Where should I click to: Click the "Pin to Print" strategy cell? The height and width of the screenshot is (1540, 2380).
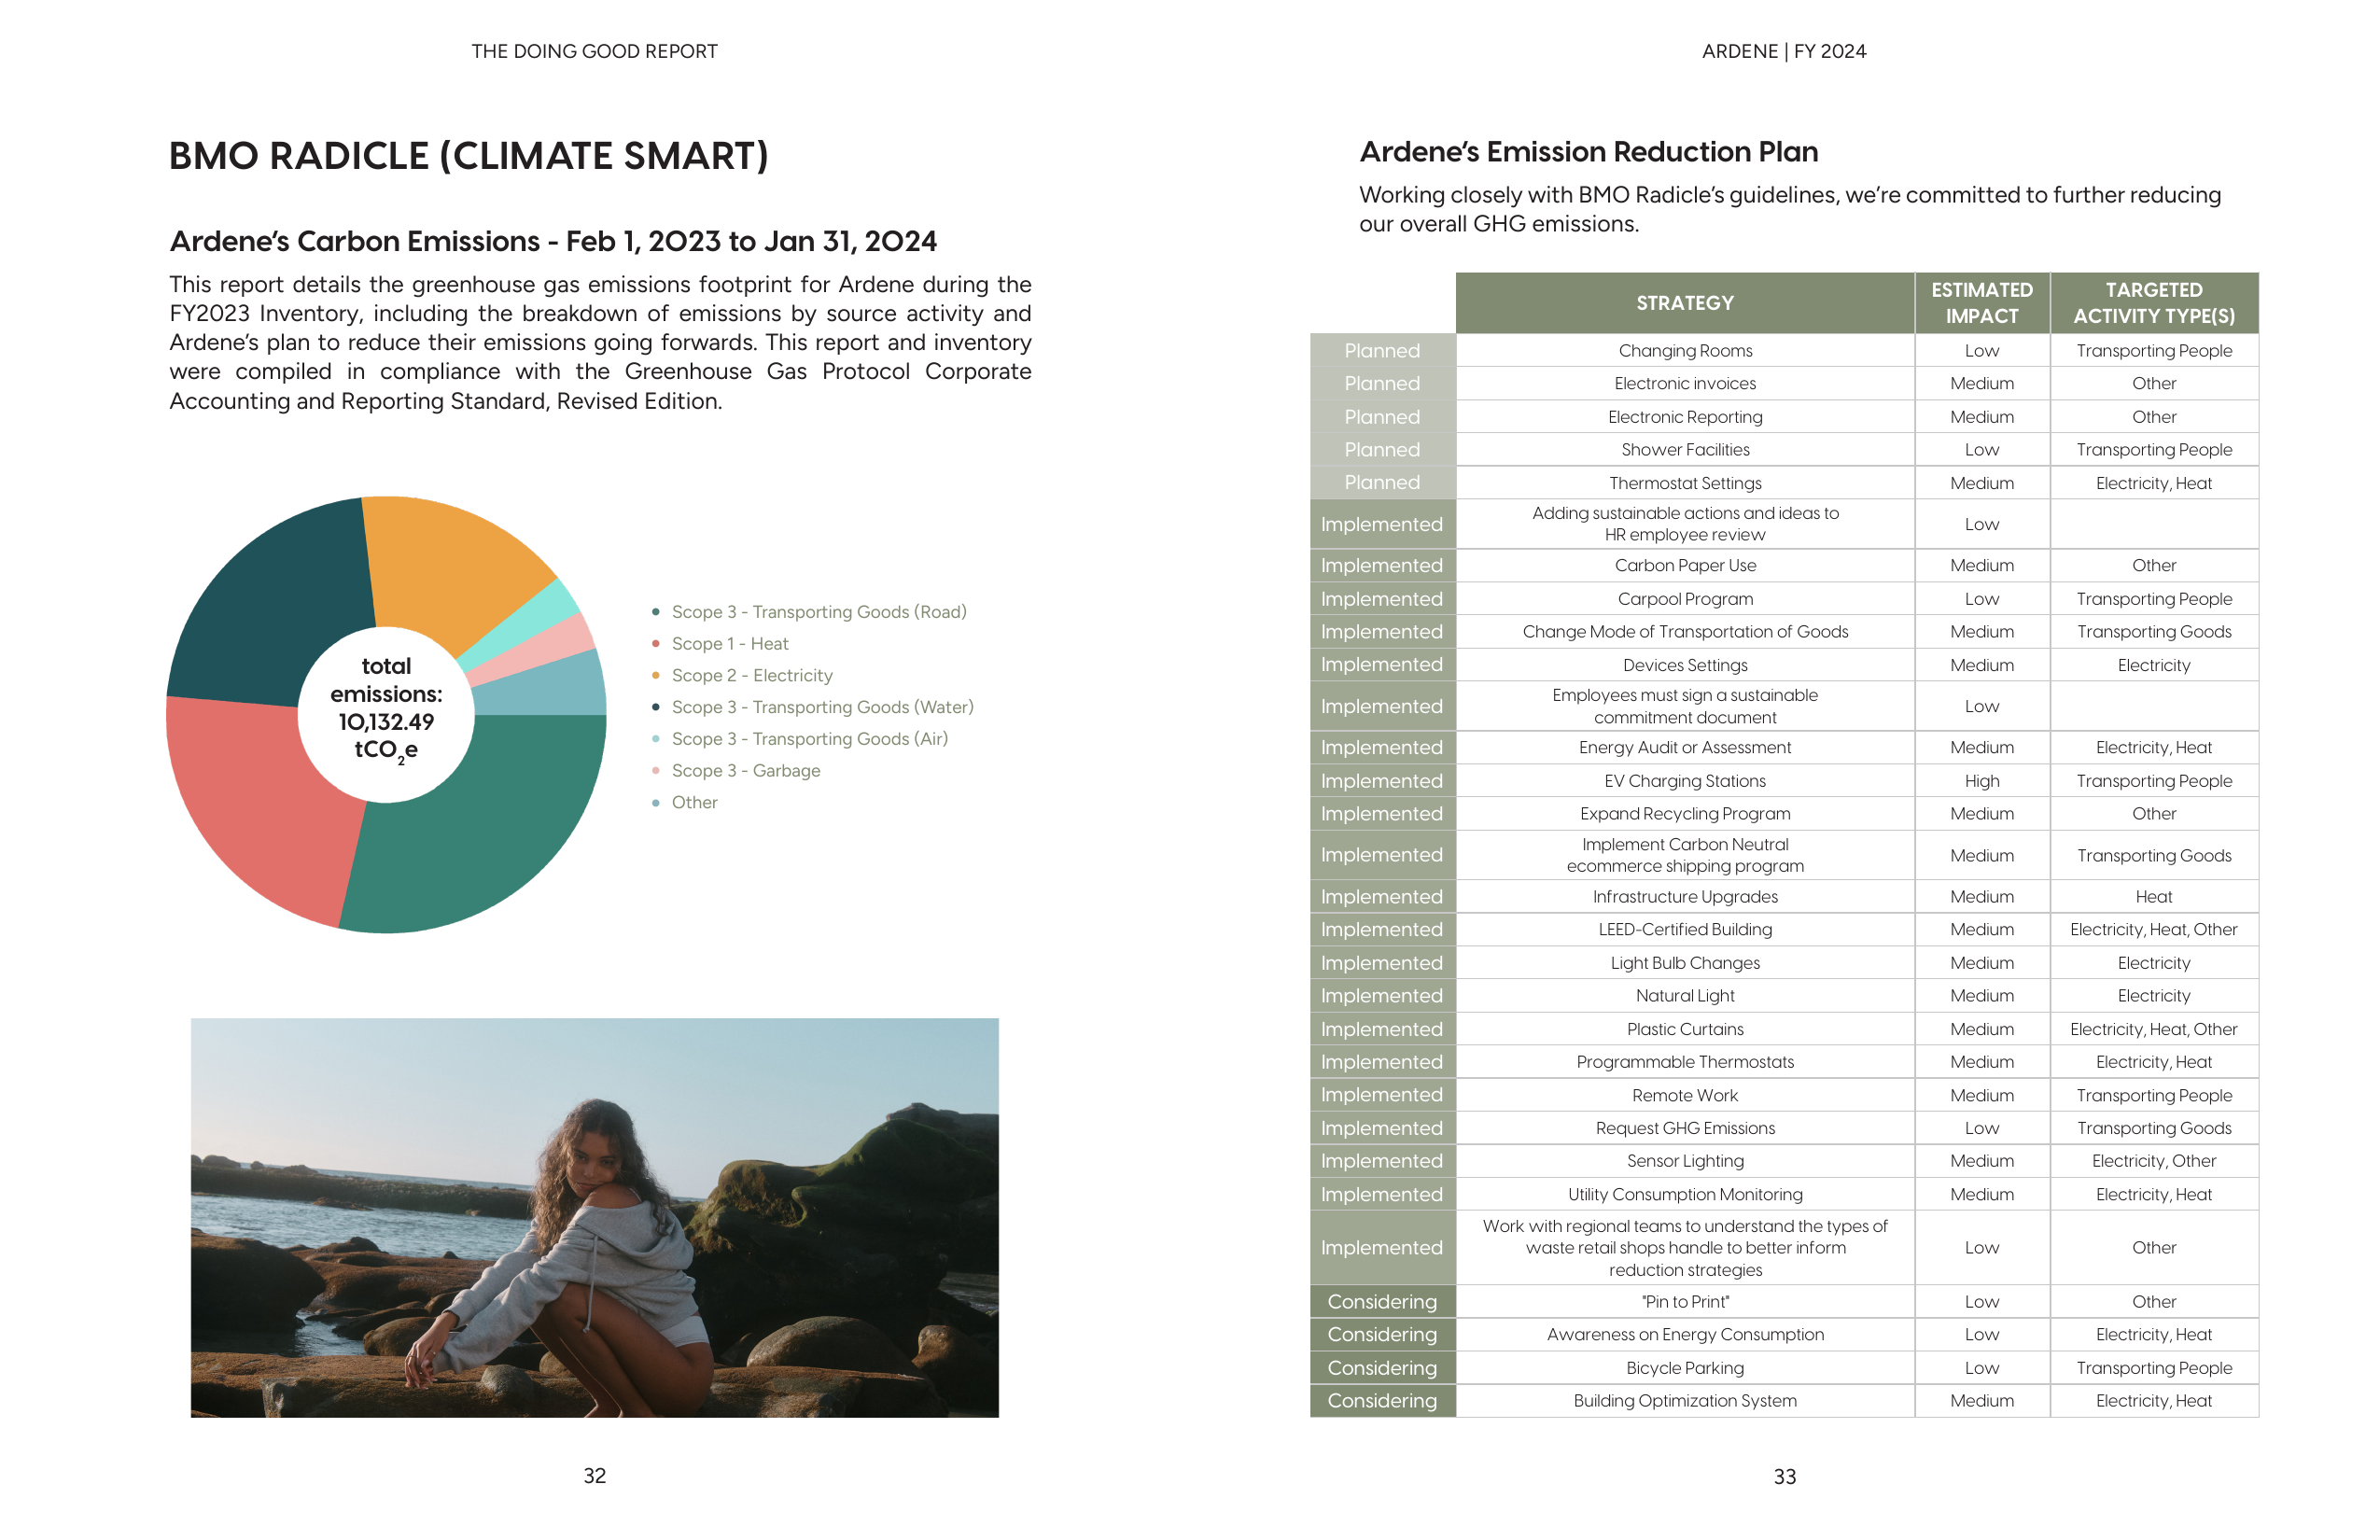[1685, 1302]
